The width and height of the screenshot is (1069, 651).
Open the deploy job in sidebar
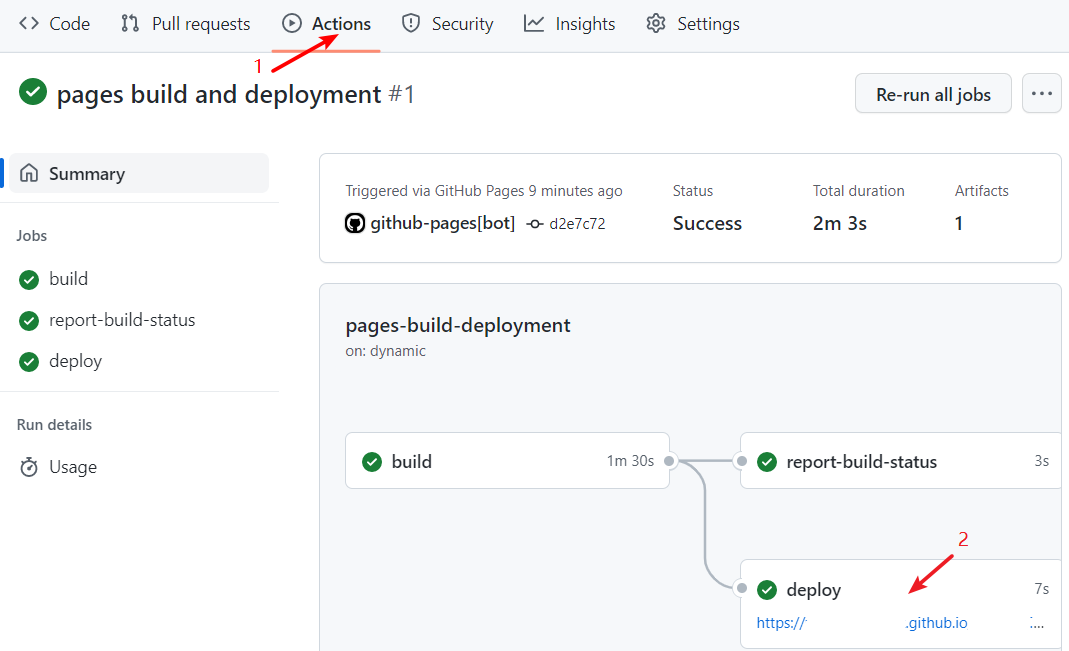[75, 361]
